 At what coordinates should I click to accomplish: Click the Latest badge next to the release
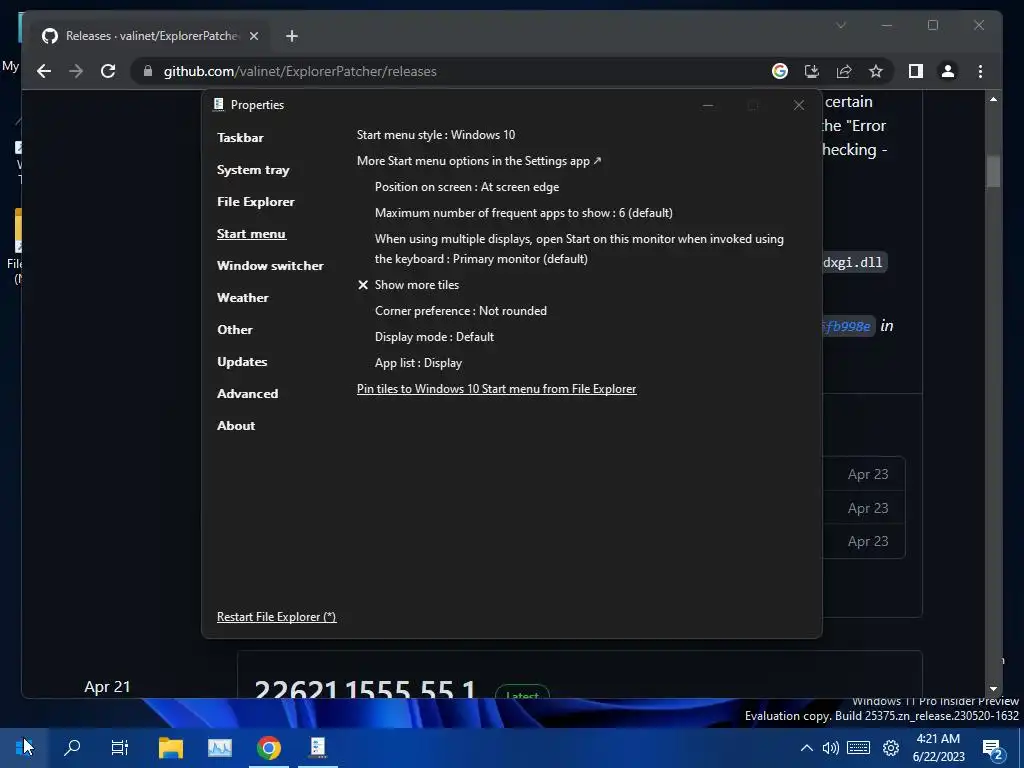tap(522, 694)
